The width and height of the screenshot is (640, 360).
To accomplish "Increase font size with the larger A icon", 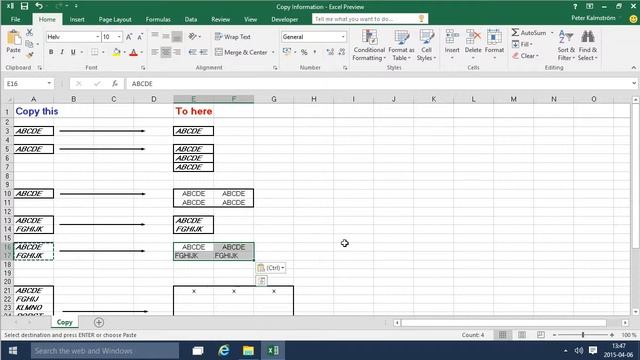I will pos(129,37).
